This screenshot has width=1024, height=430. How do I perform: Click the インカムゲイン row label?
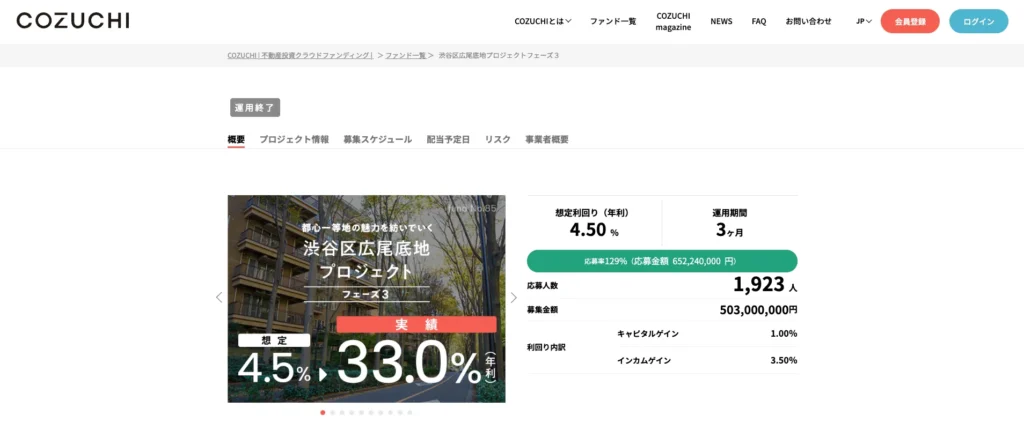point(644,360)
